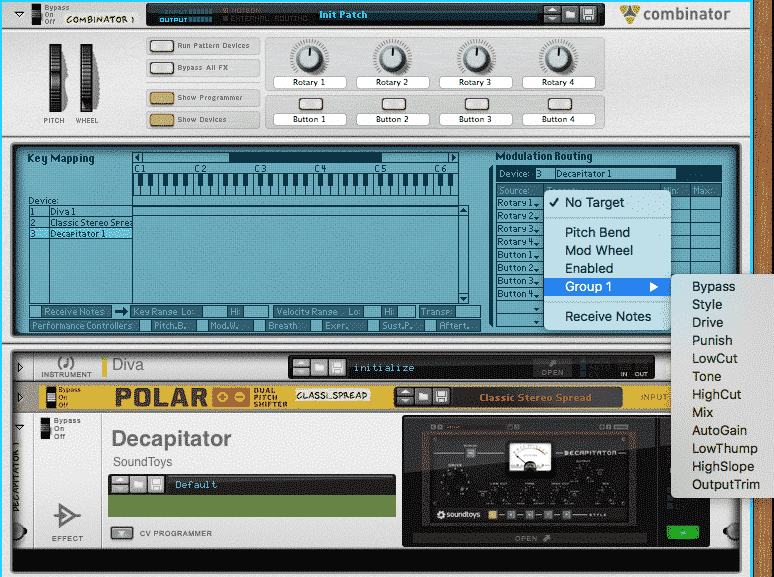Enable the Breath performance controller checkbox
This screenshot has width=774, height=577.
(x=260, y=326)
